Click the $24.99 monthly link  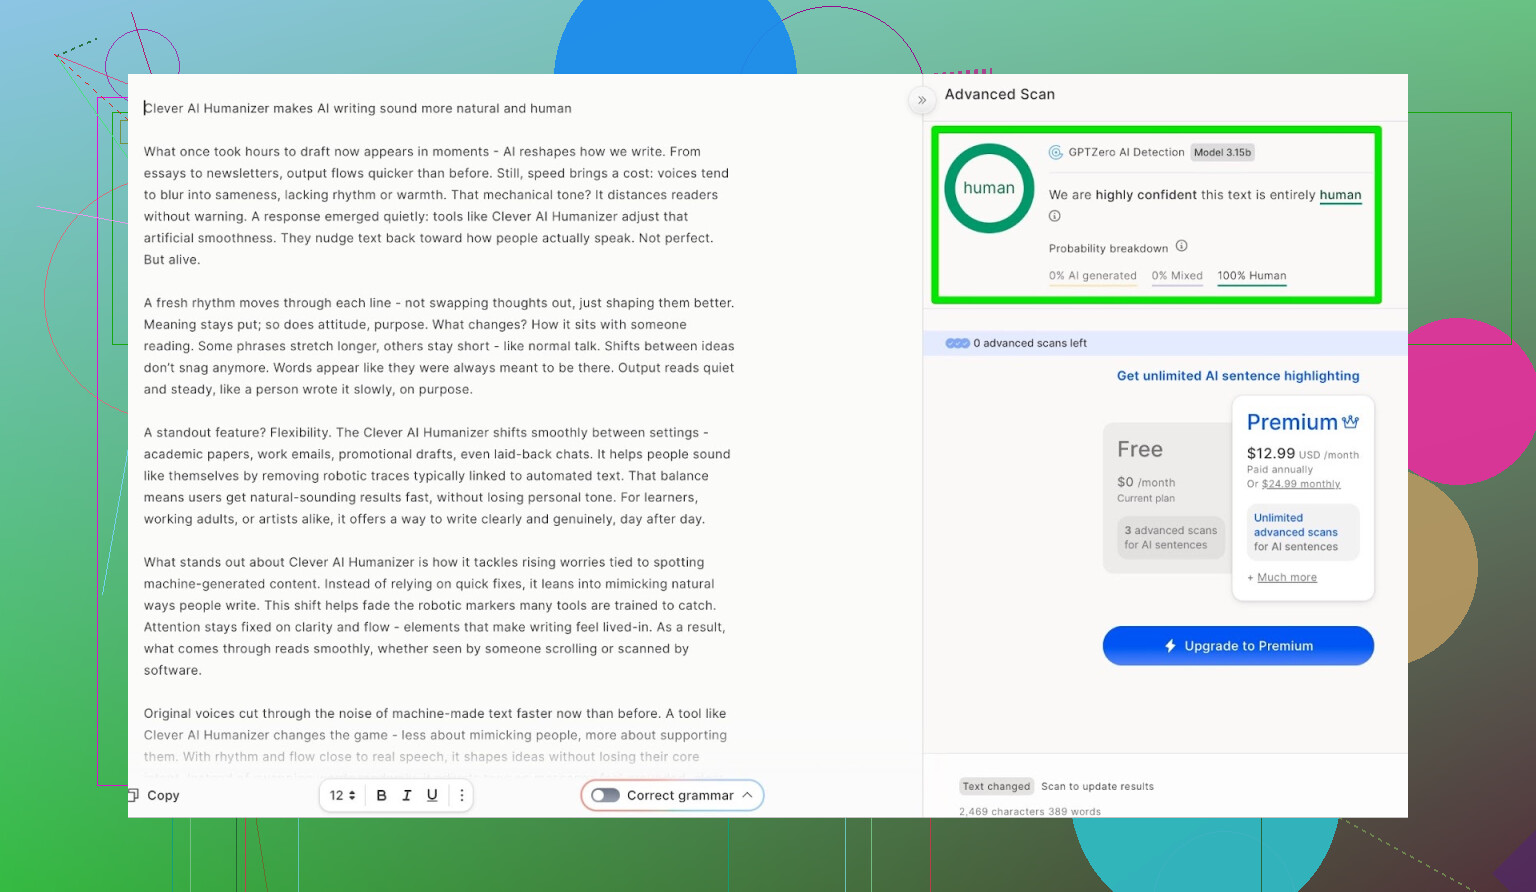pyautogui.click(x=1300, y=484)
